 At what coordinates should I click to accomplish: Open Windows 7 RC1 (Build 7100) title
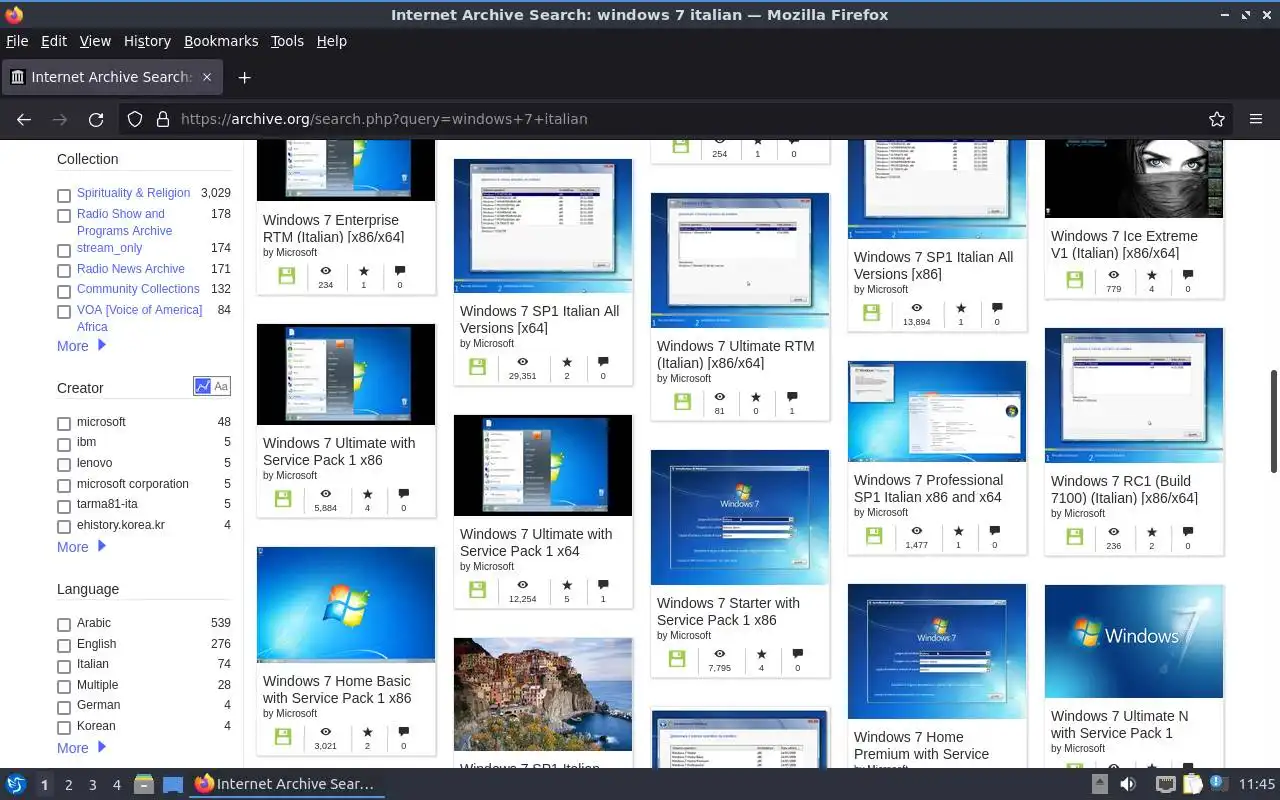[1124, 489]
